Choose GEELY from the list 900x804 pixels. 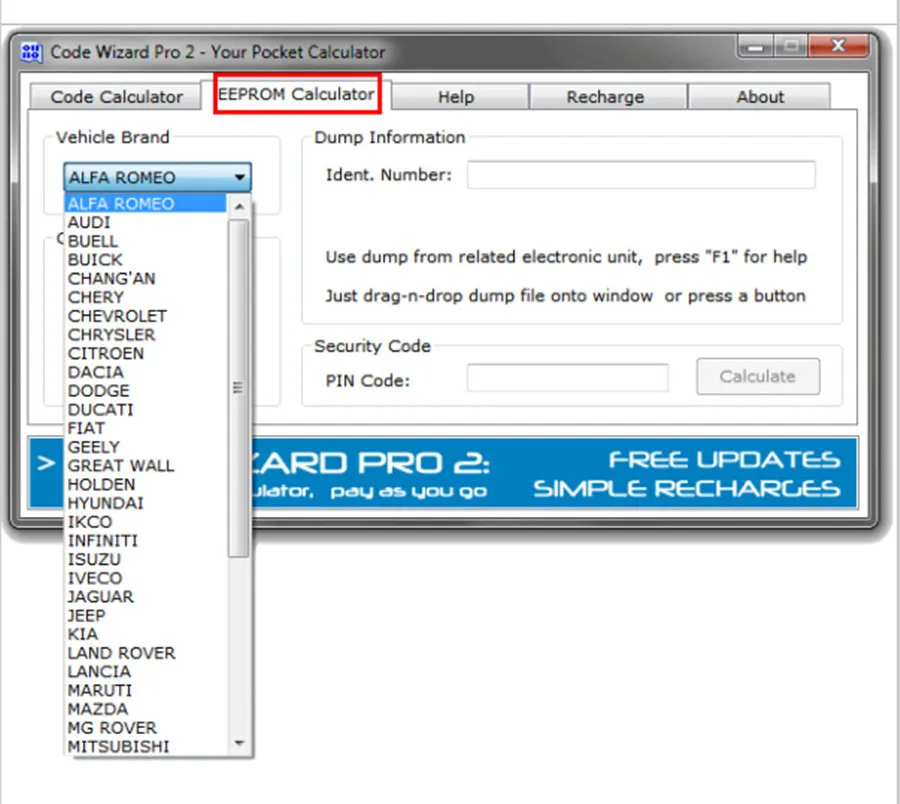pyautogui.click(x=145, y=447)
